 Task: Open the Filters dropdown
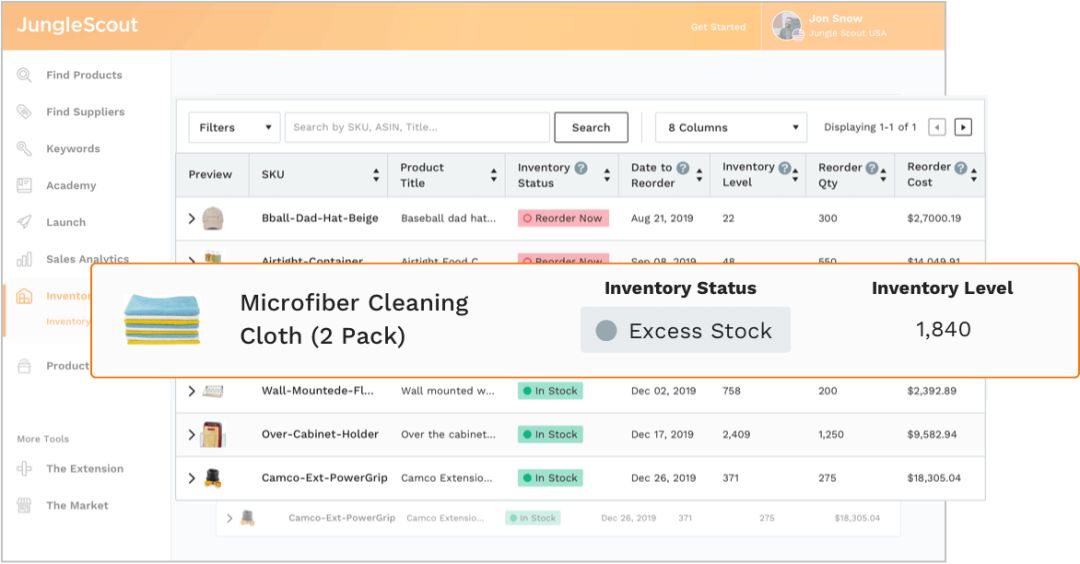click(x=234, y=128)
